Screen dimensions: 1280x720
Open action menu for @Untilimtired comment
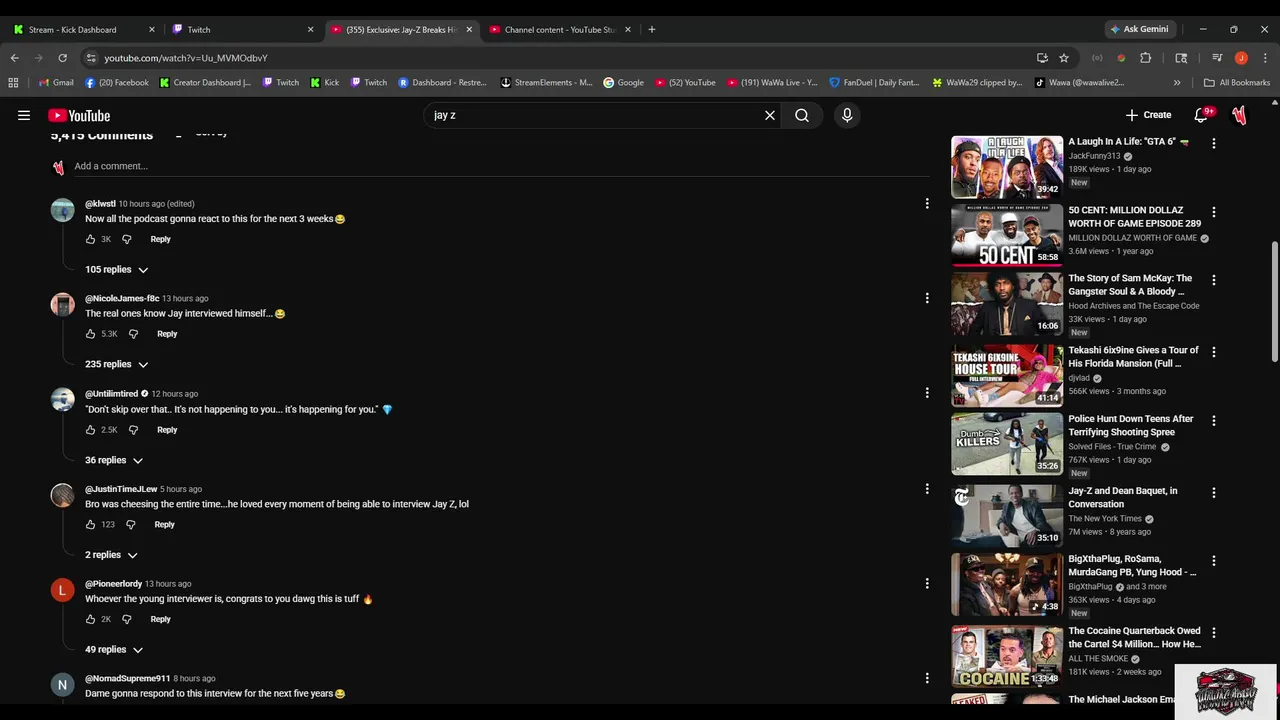[927, 393]
